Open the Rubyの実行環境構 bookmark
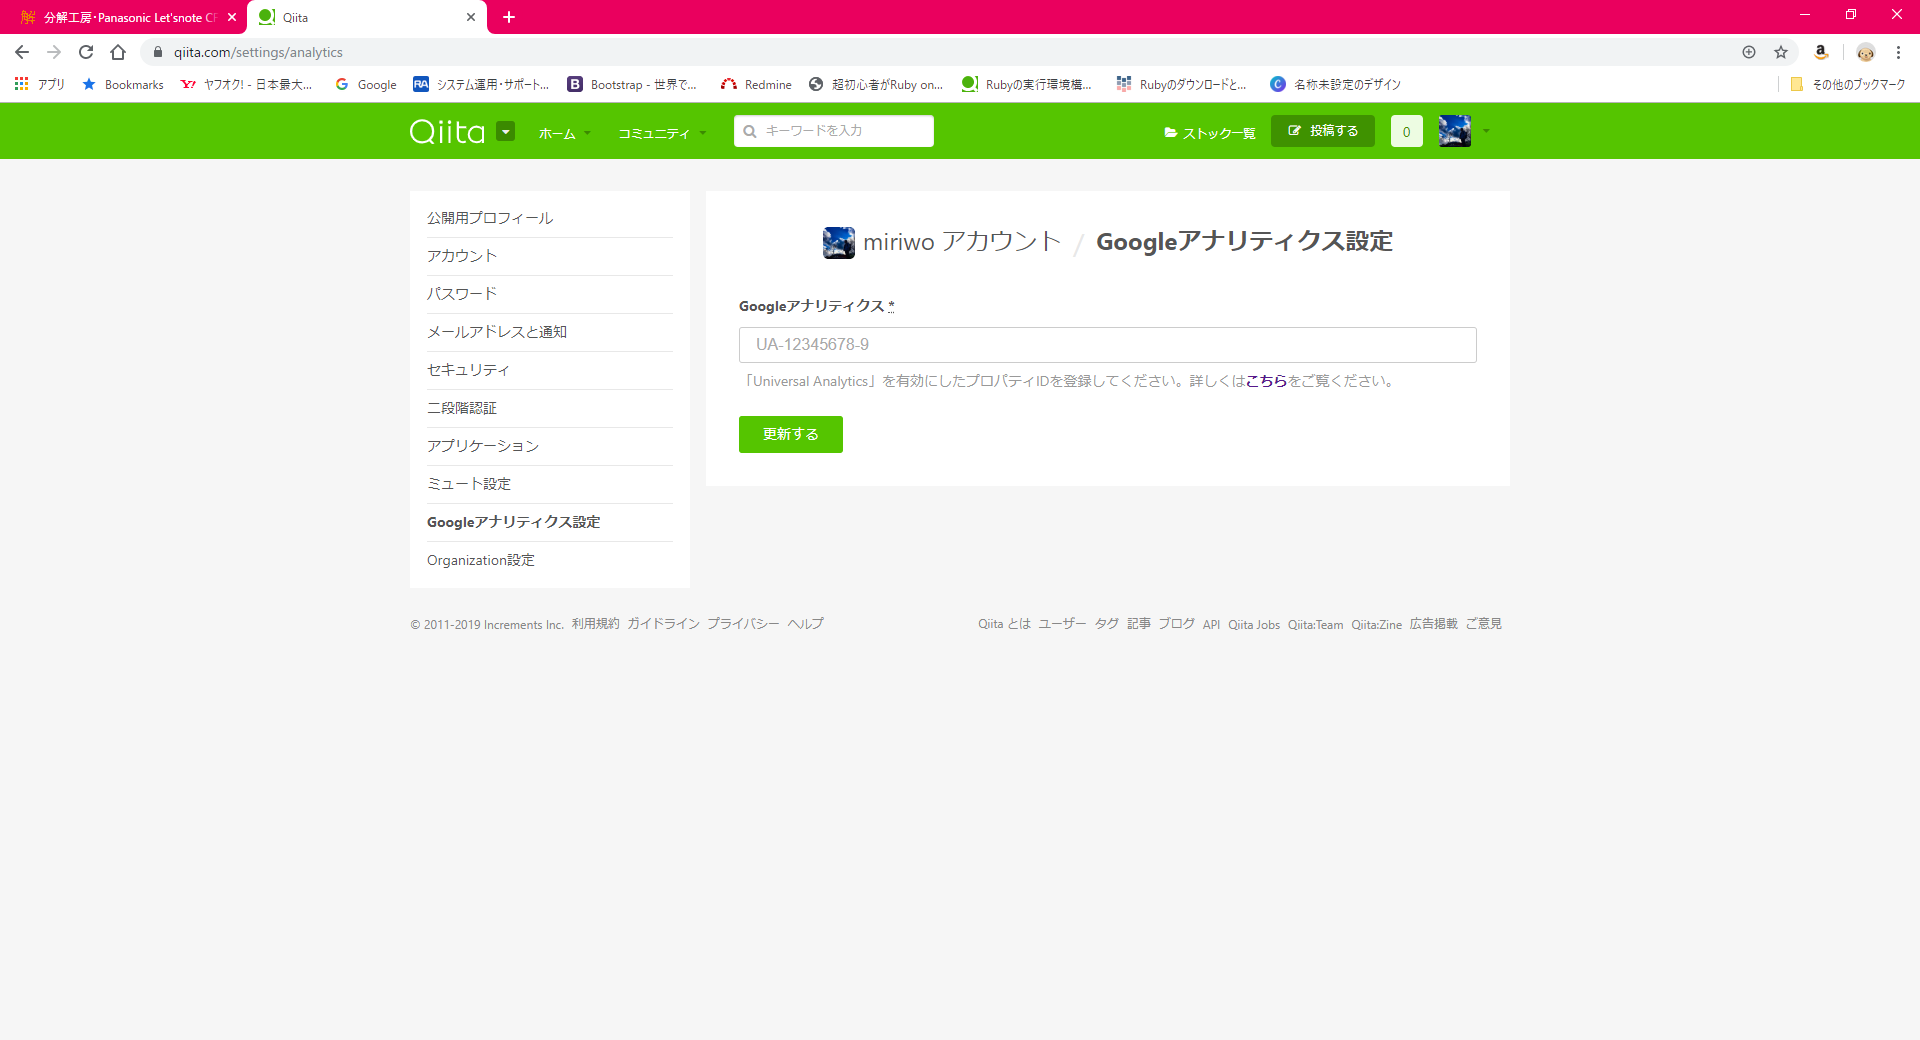This screenshot has width=1920, height=1040. coord(1027,84)
